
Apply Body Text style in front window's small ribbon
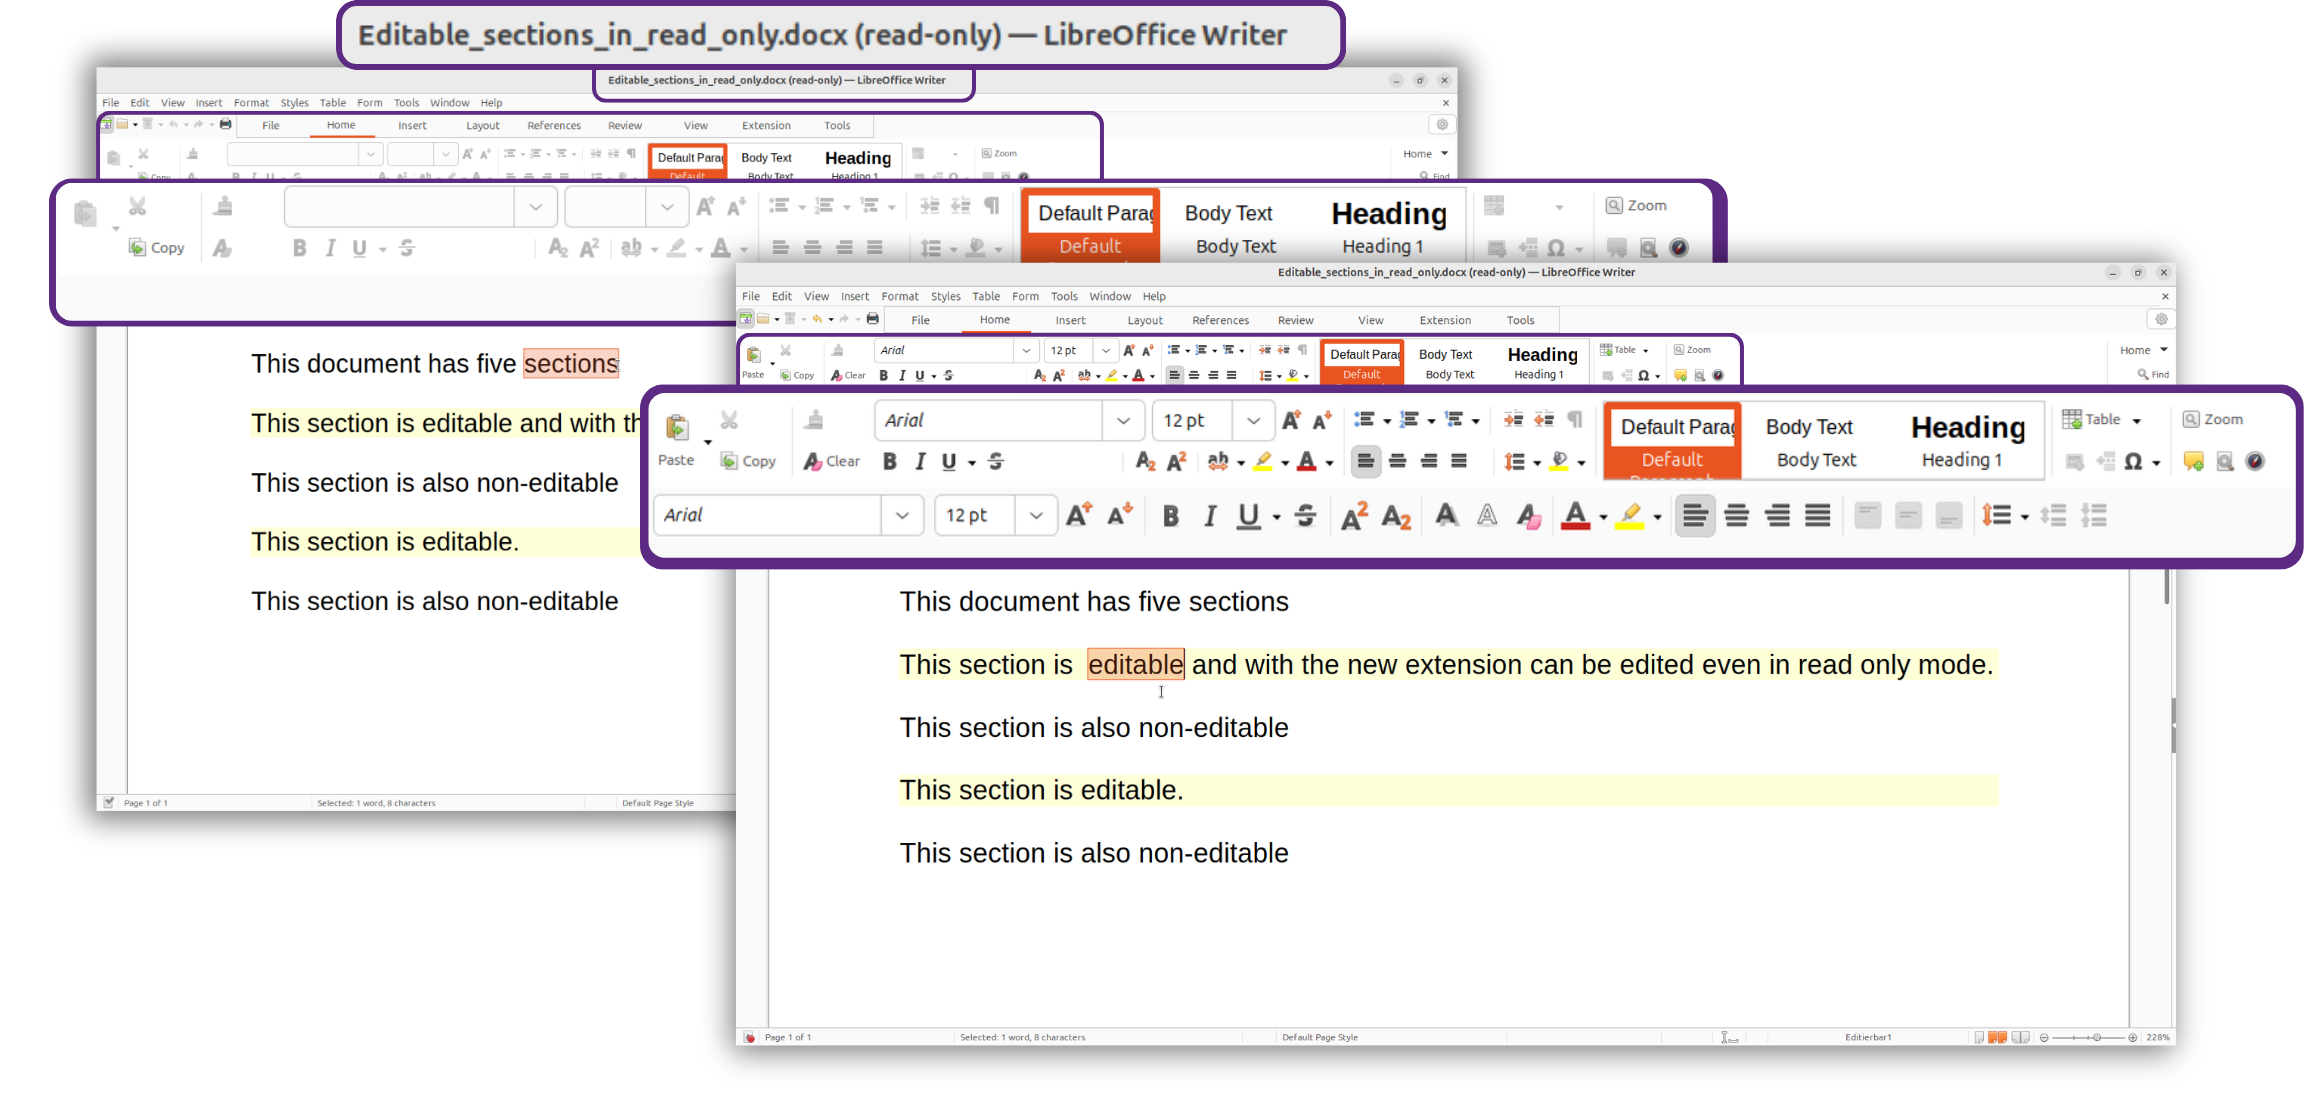pos(1447,362)
